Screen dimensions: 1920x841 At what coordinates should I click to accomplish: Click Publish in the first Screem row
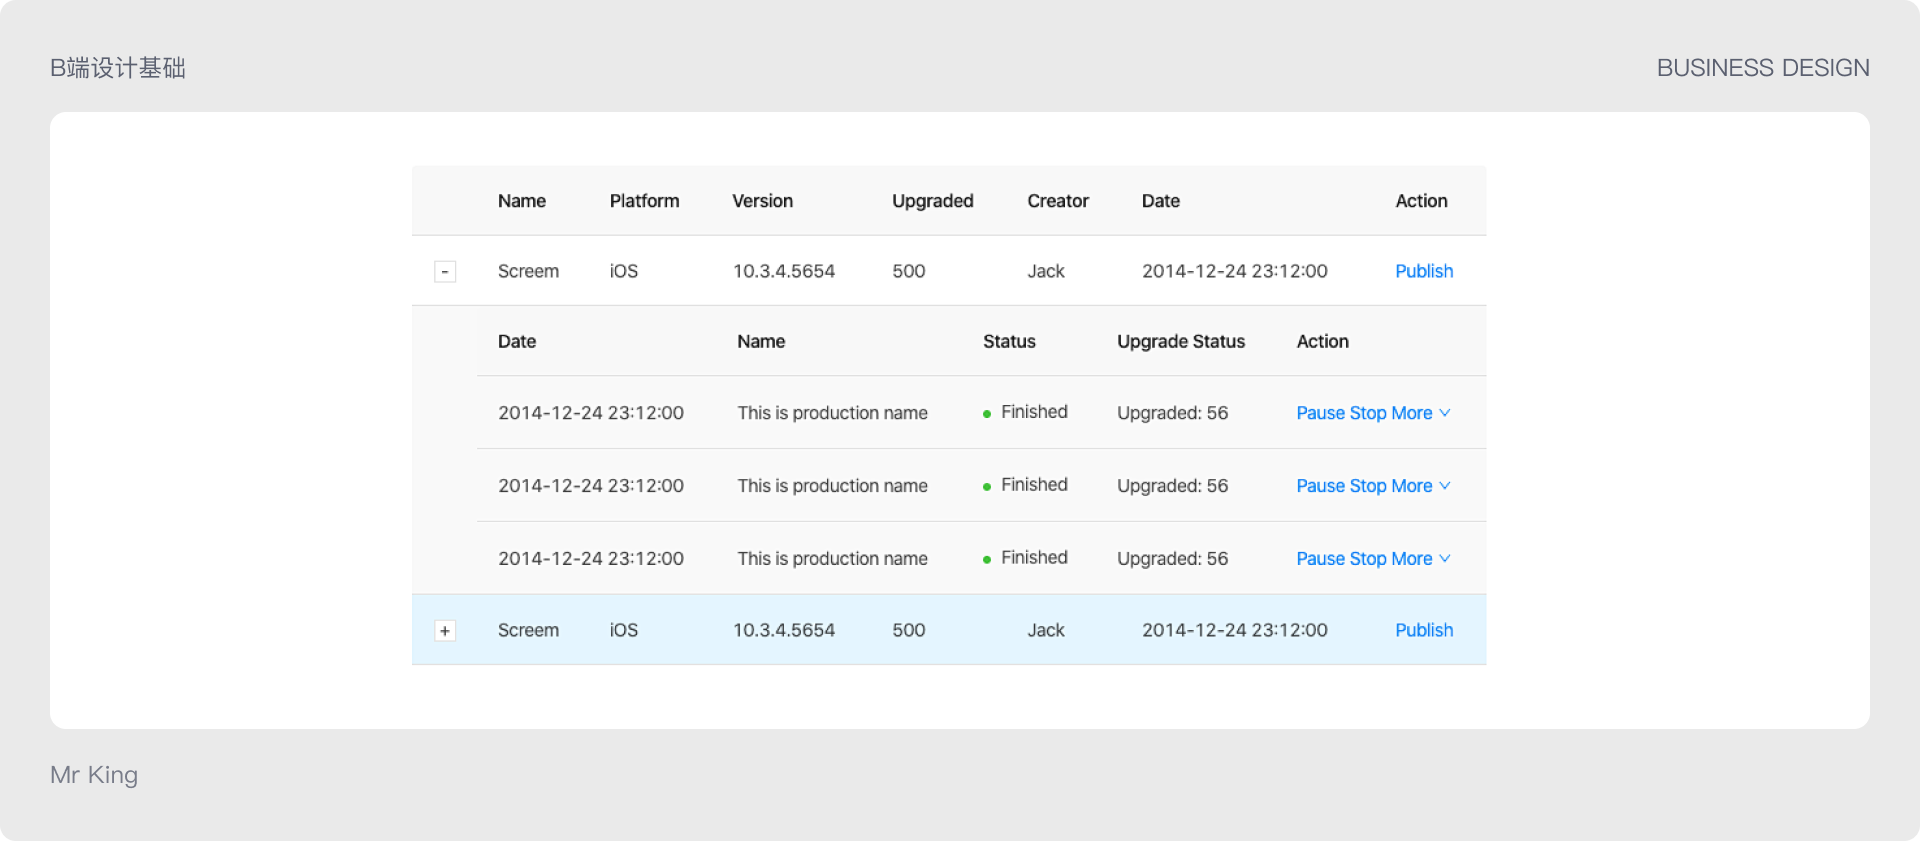(1423, 271)
